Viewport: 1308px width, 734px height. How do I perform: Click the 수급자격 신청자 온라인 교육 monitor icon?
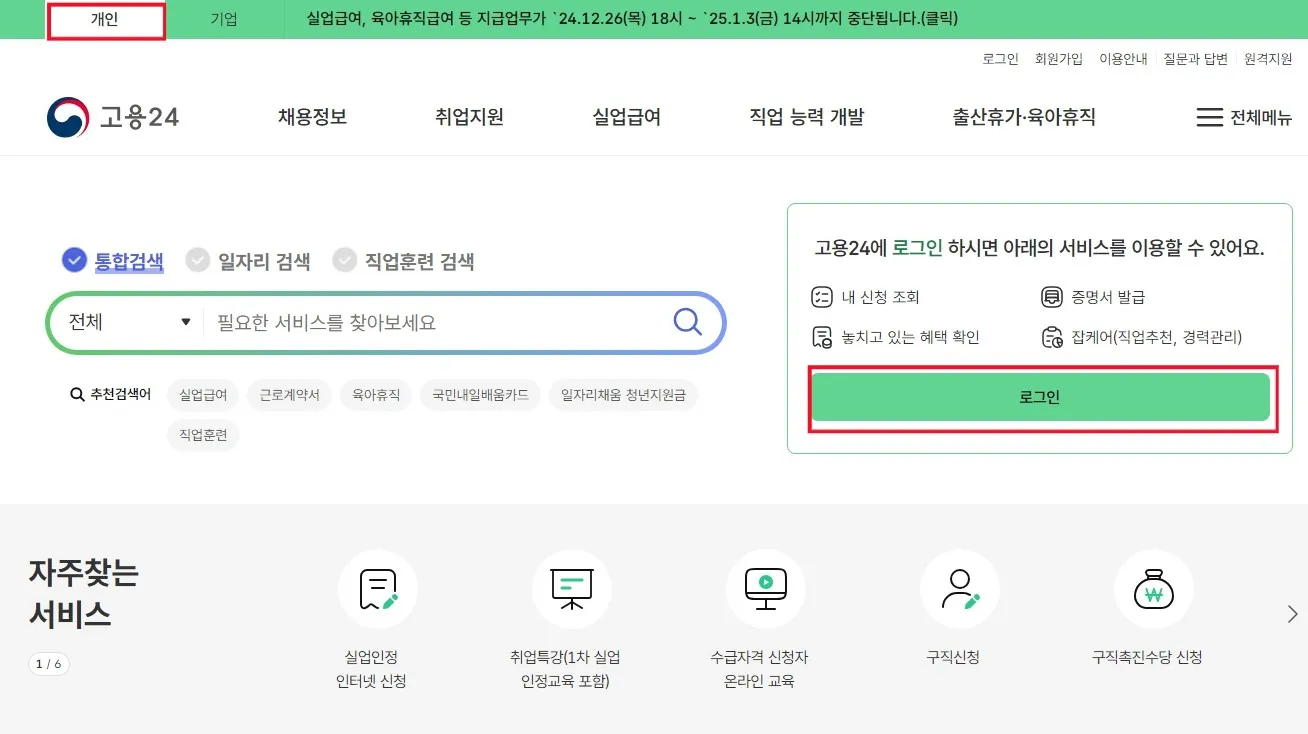click(765, 590)
